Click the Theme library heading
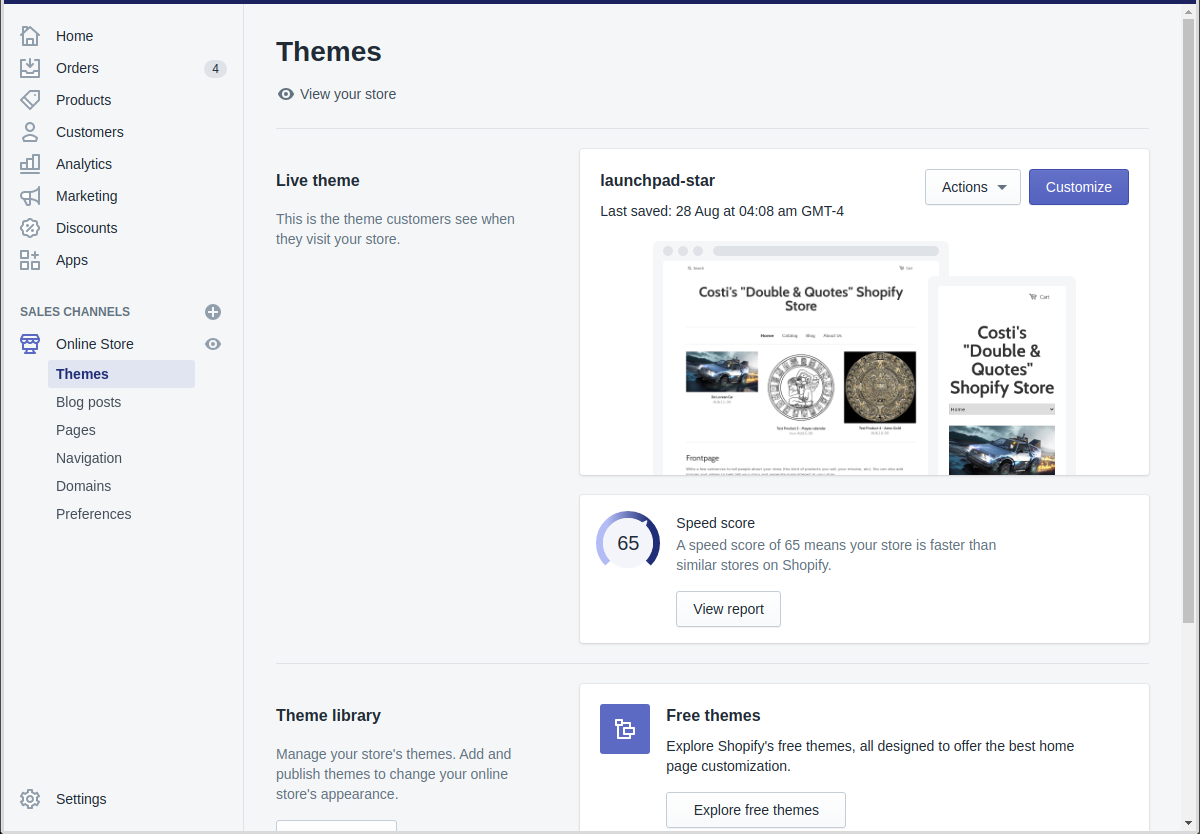 tap(328, 716)
